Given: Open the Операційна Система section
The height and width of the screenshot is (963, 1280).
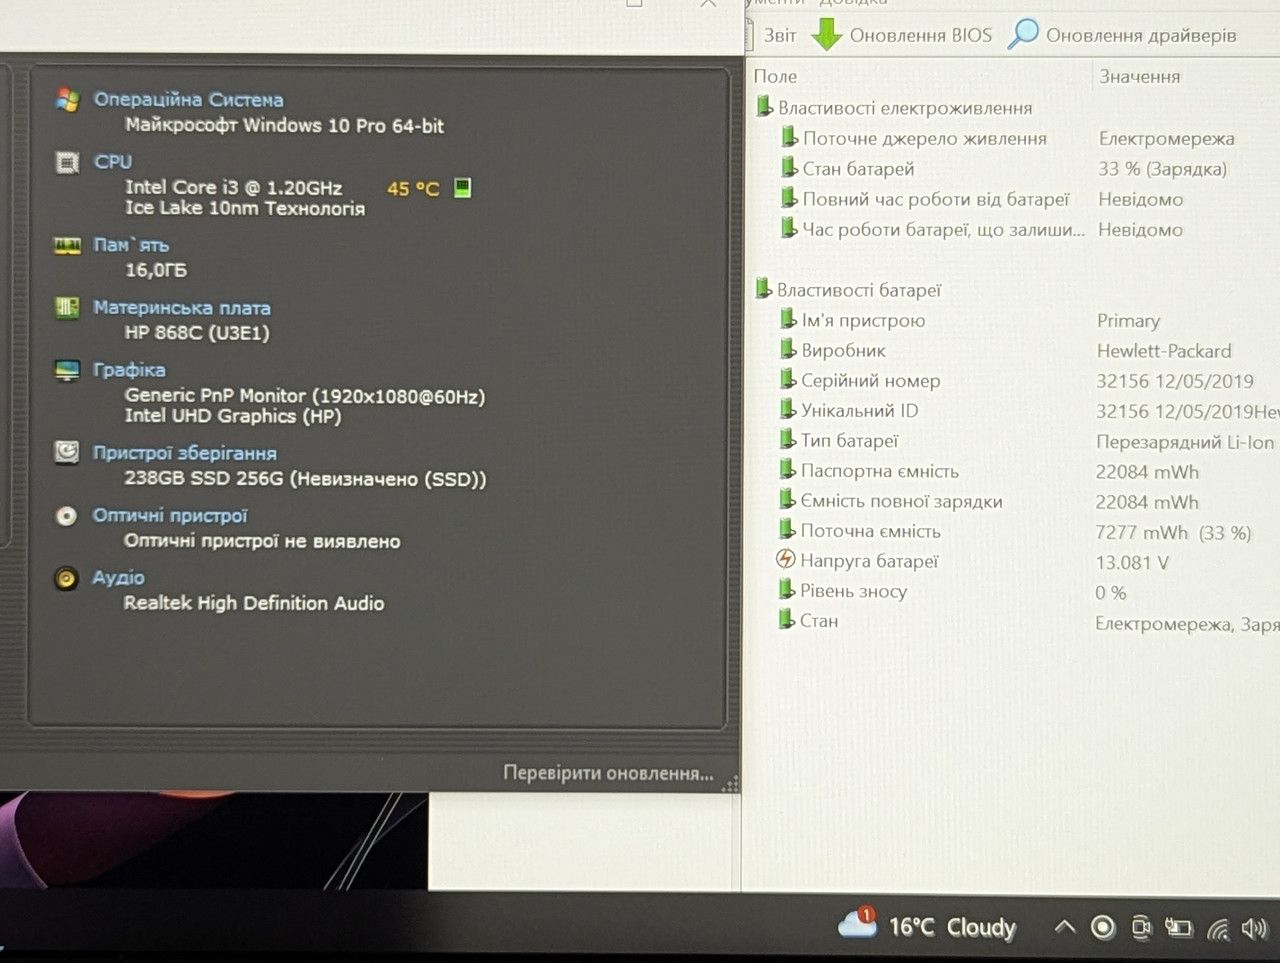Looking at the screenshot, I should [x=188, y=100].
